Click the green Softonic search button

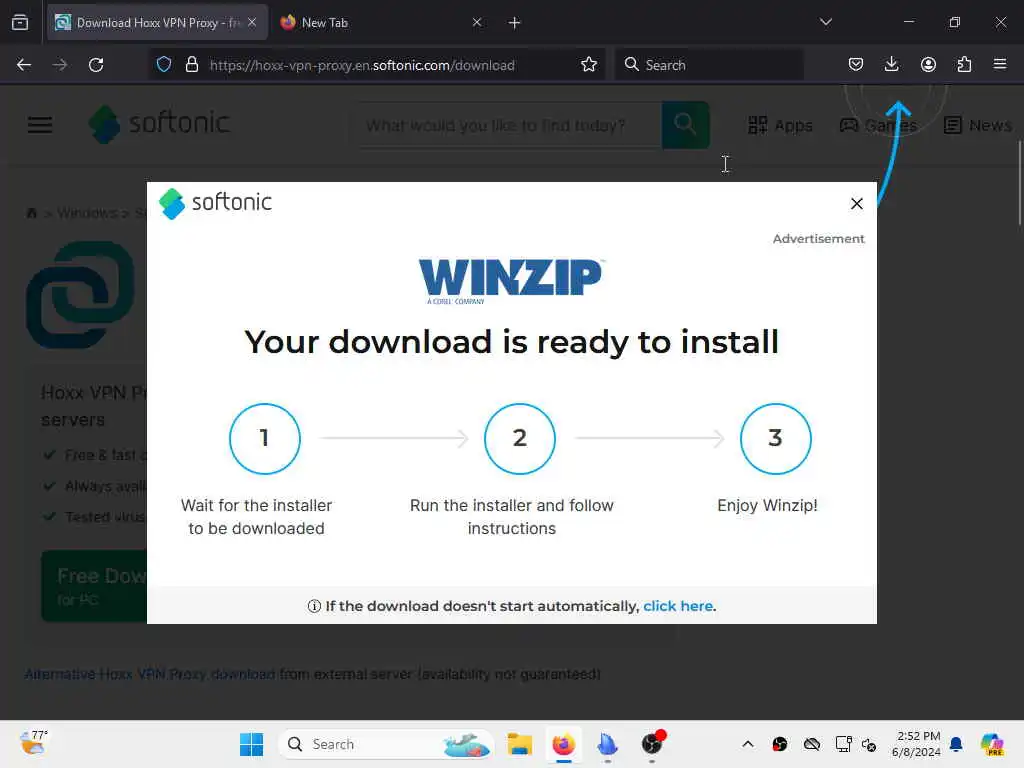tap(686, 125)
